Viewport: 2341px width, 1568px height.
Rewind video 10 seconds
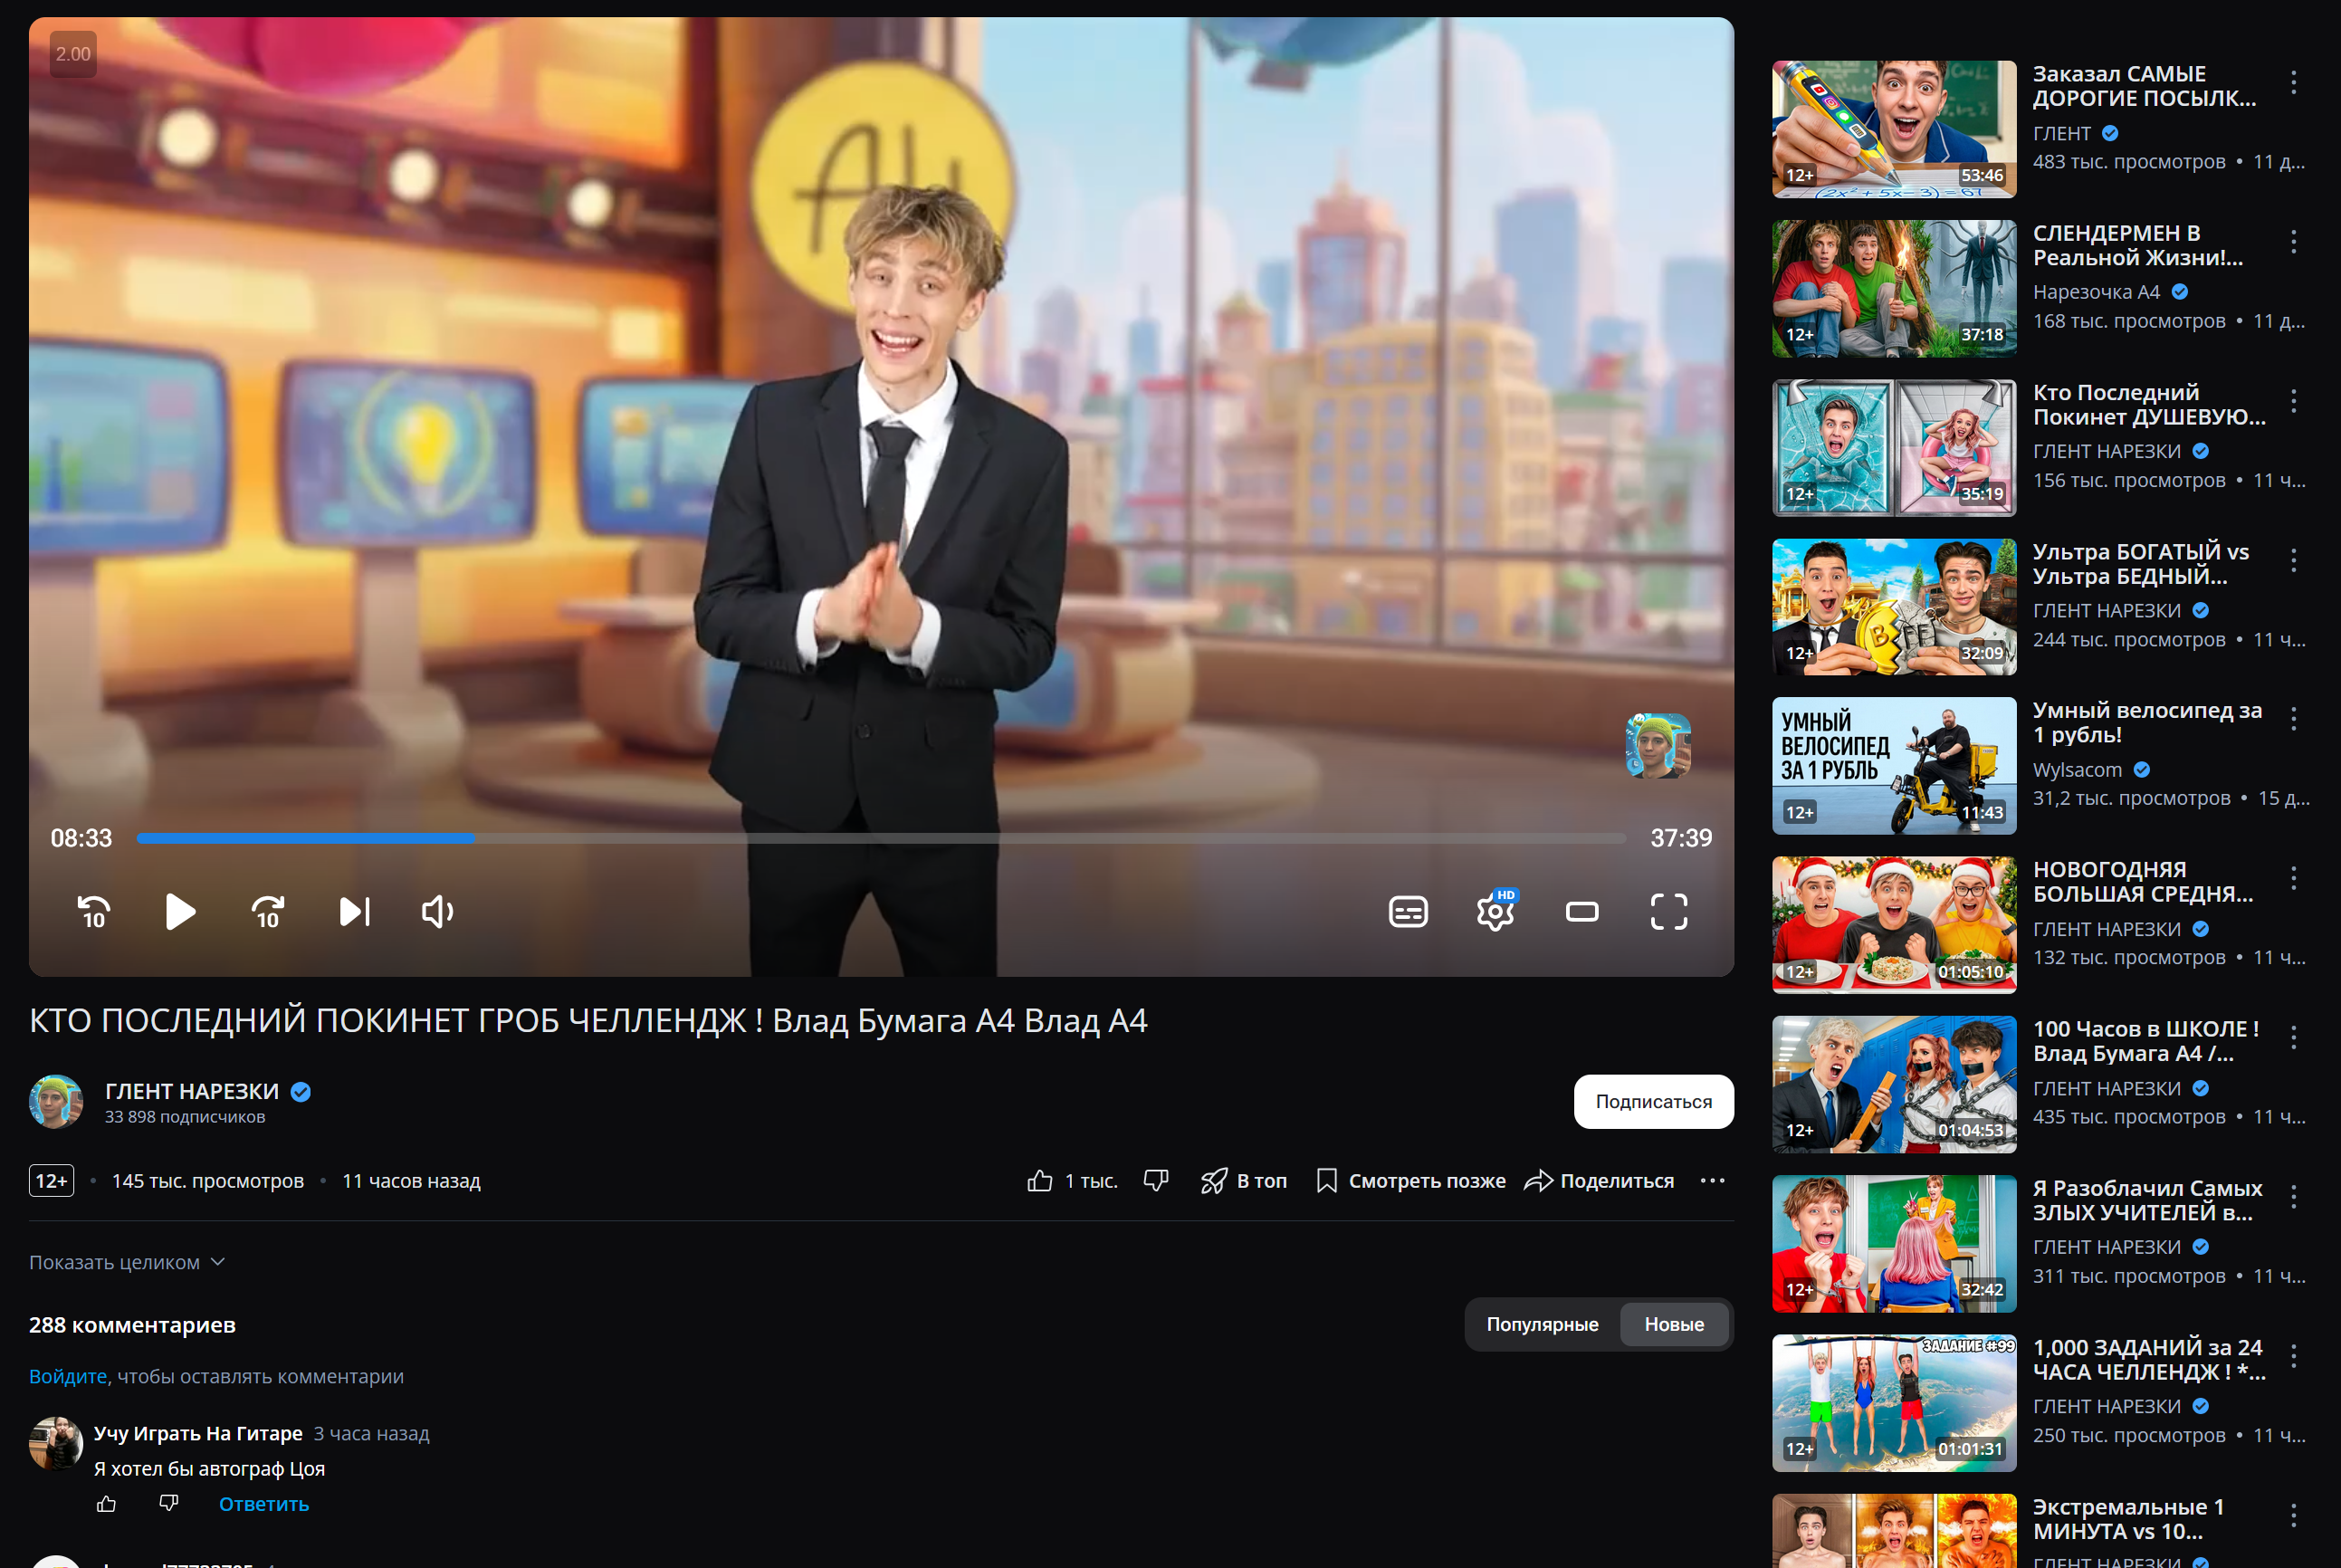(94, 912)
